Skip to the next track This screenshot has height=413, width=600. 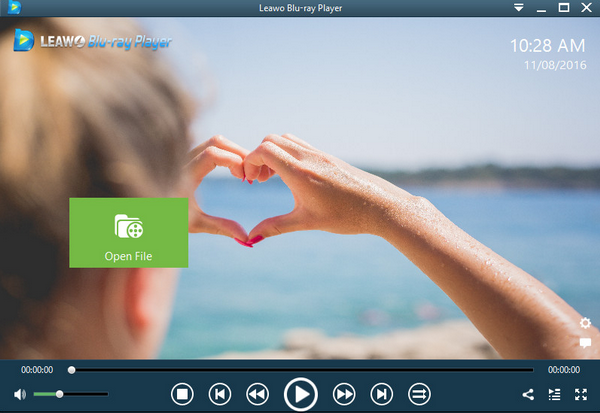[382, 394]
